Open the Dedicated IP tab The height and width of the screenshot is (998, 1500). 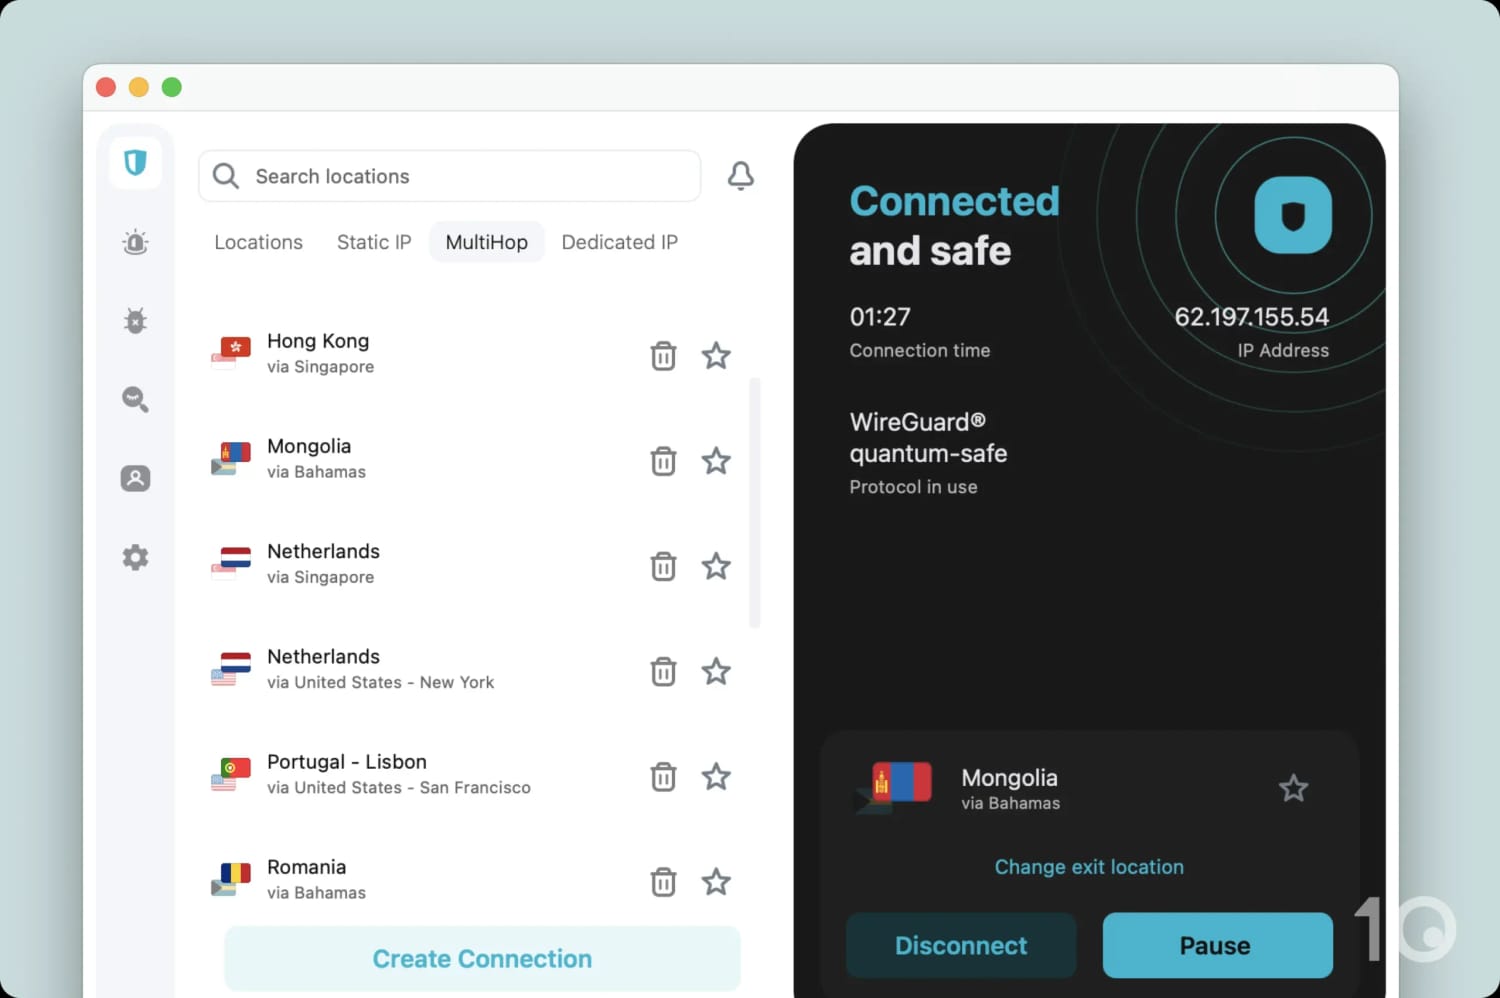click(x=619, y=242)
